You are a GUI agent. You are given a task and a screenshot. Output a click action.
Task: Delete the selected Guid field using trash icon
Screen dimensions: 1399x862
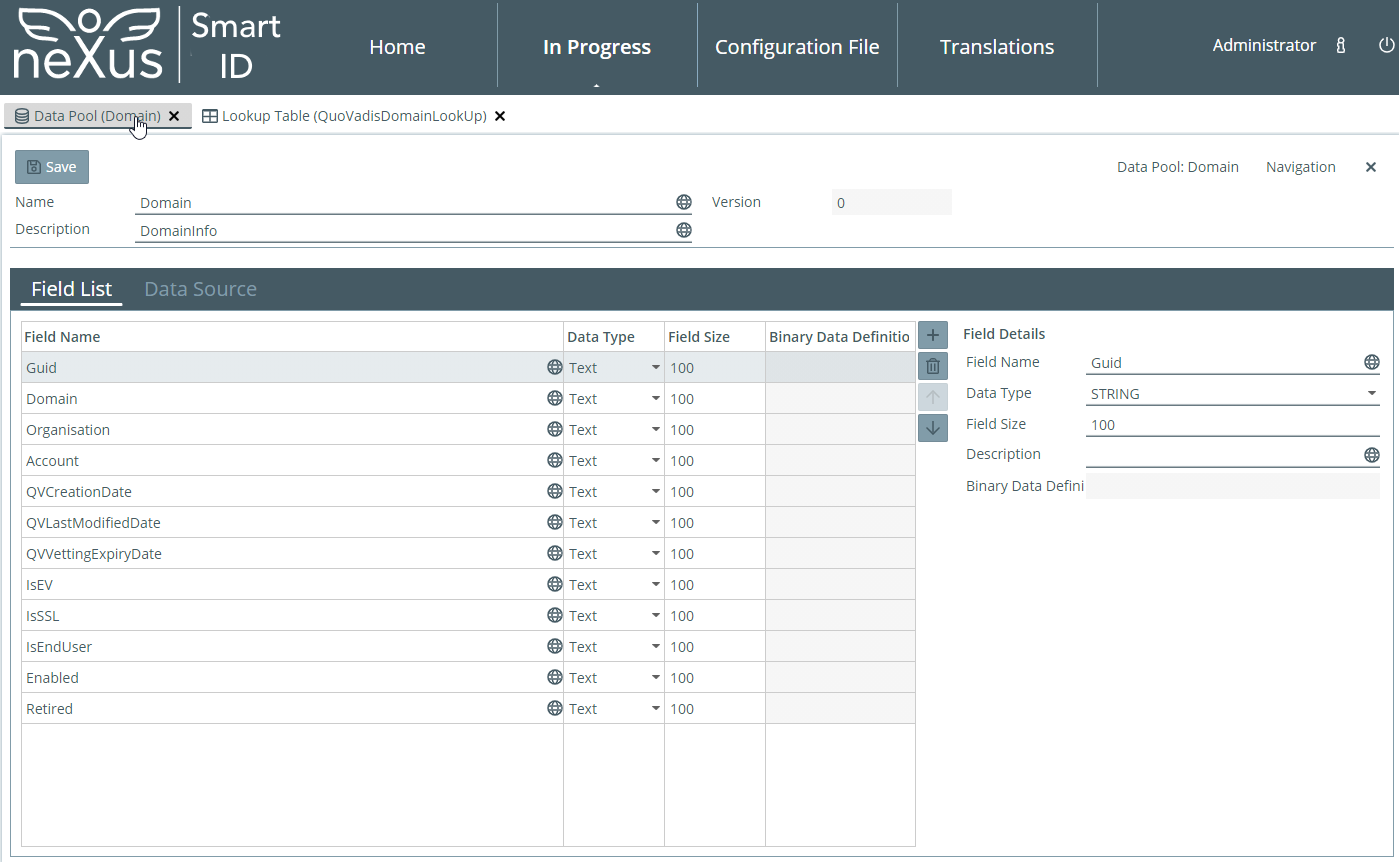point(933,365)
